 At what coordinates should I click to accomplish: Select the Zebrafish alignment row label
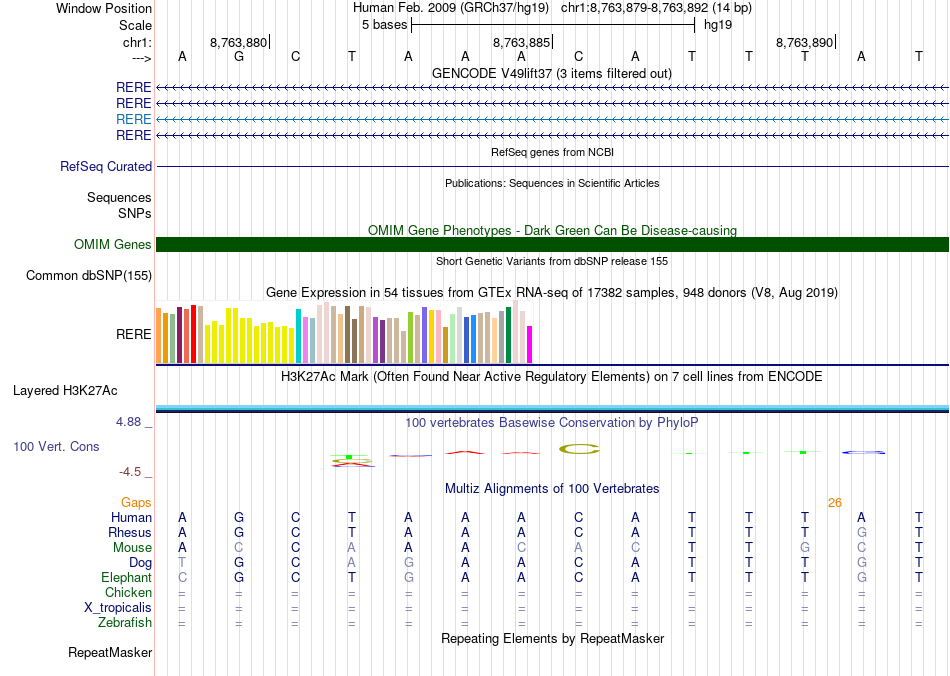coord(125,622)
